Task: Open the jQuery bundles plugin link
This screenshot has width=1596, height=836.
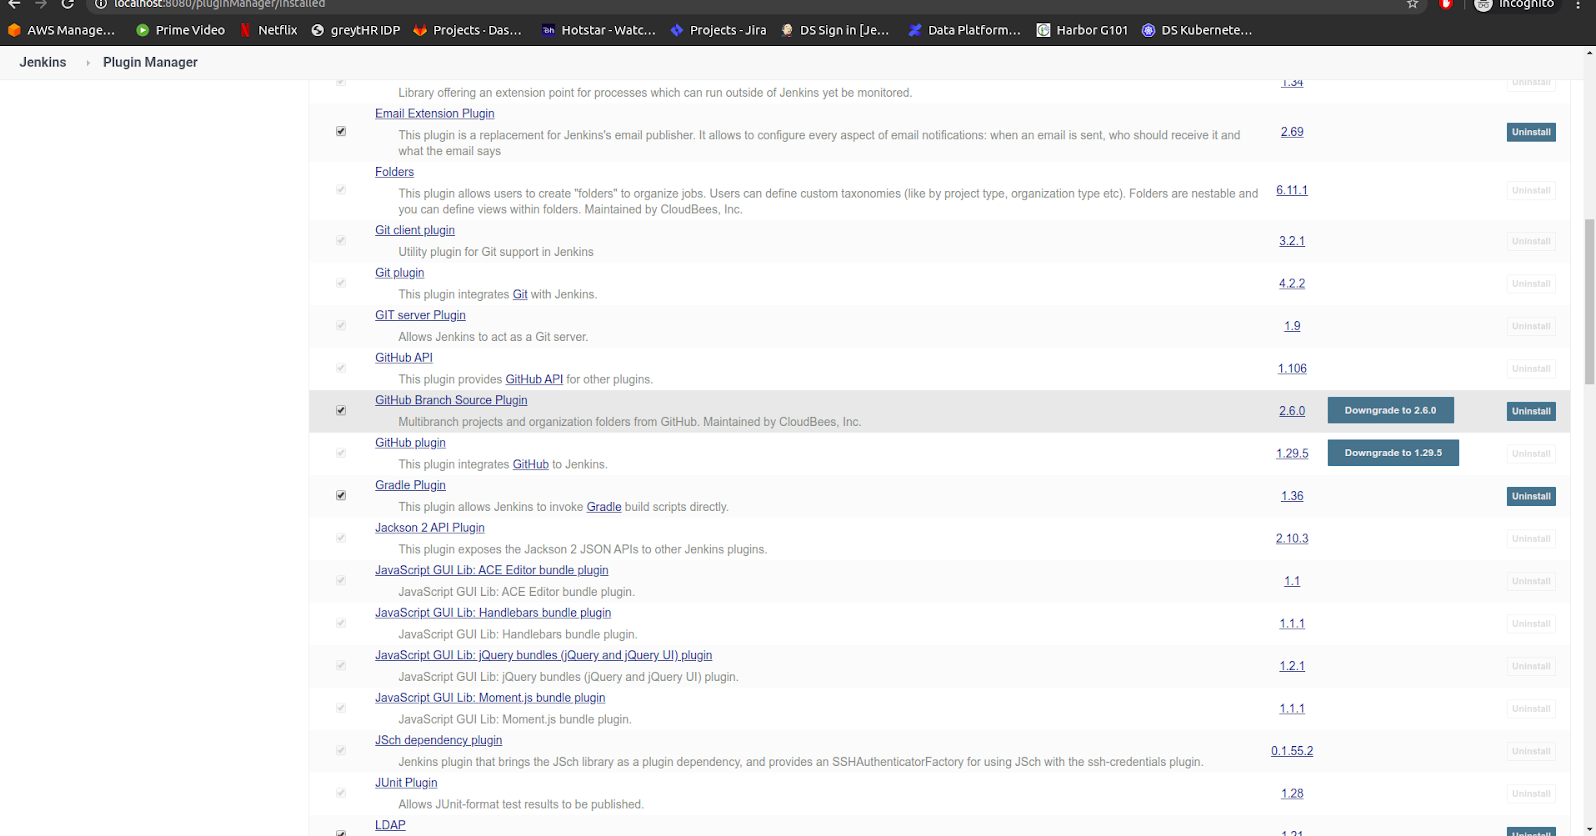Action: [x=543, y=655]
